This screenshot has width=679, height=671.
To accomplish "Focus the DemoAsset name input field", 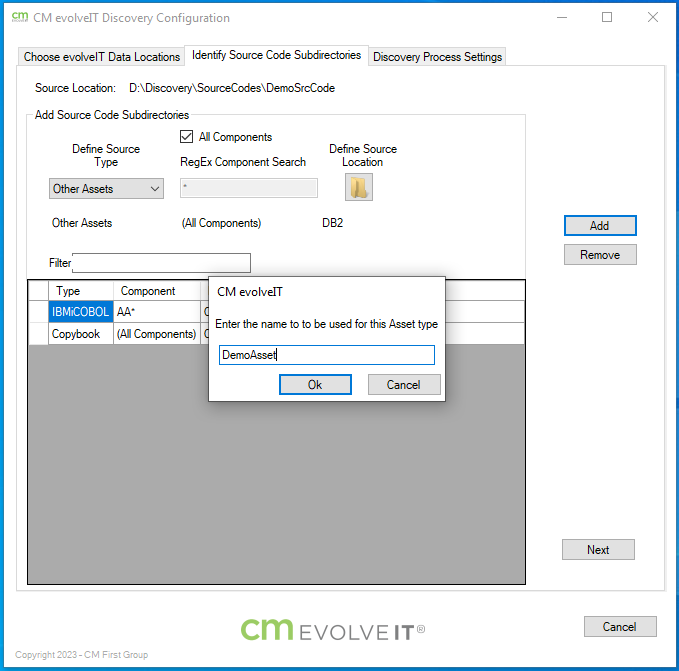I will pos(327,355).
